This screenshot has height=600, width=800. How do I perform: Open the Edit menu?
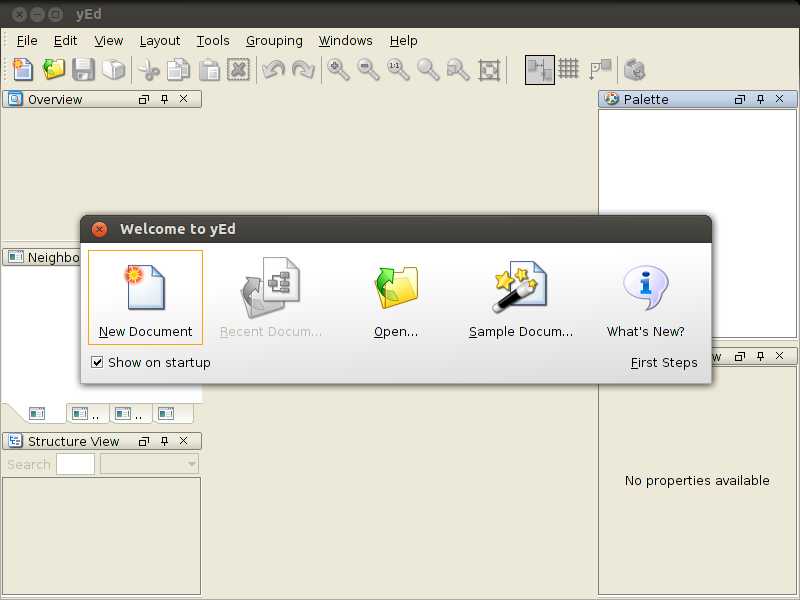click(x=65, y=40)
